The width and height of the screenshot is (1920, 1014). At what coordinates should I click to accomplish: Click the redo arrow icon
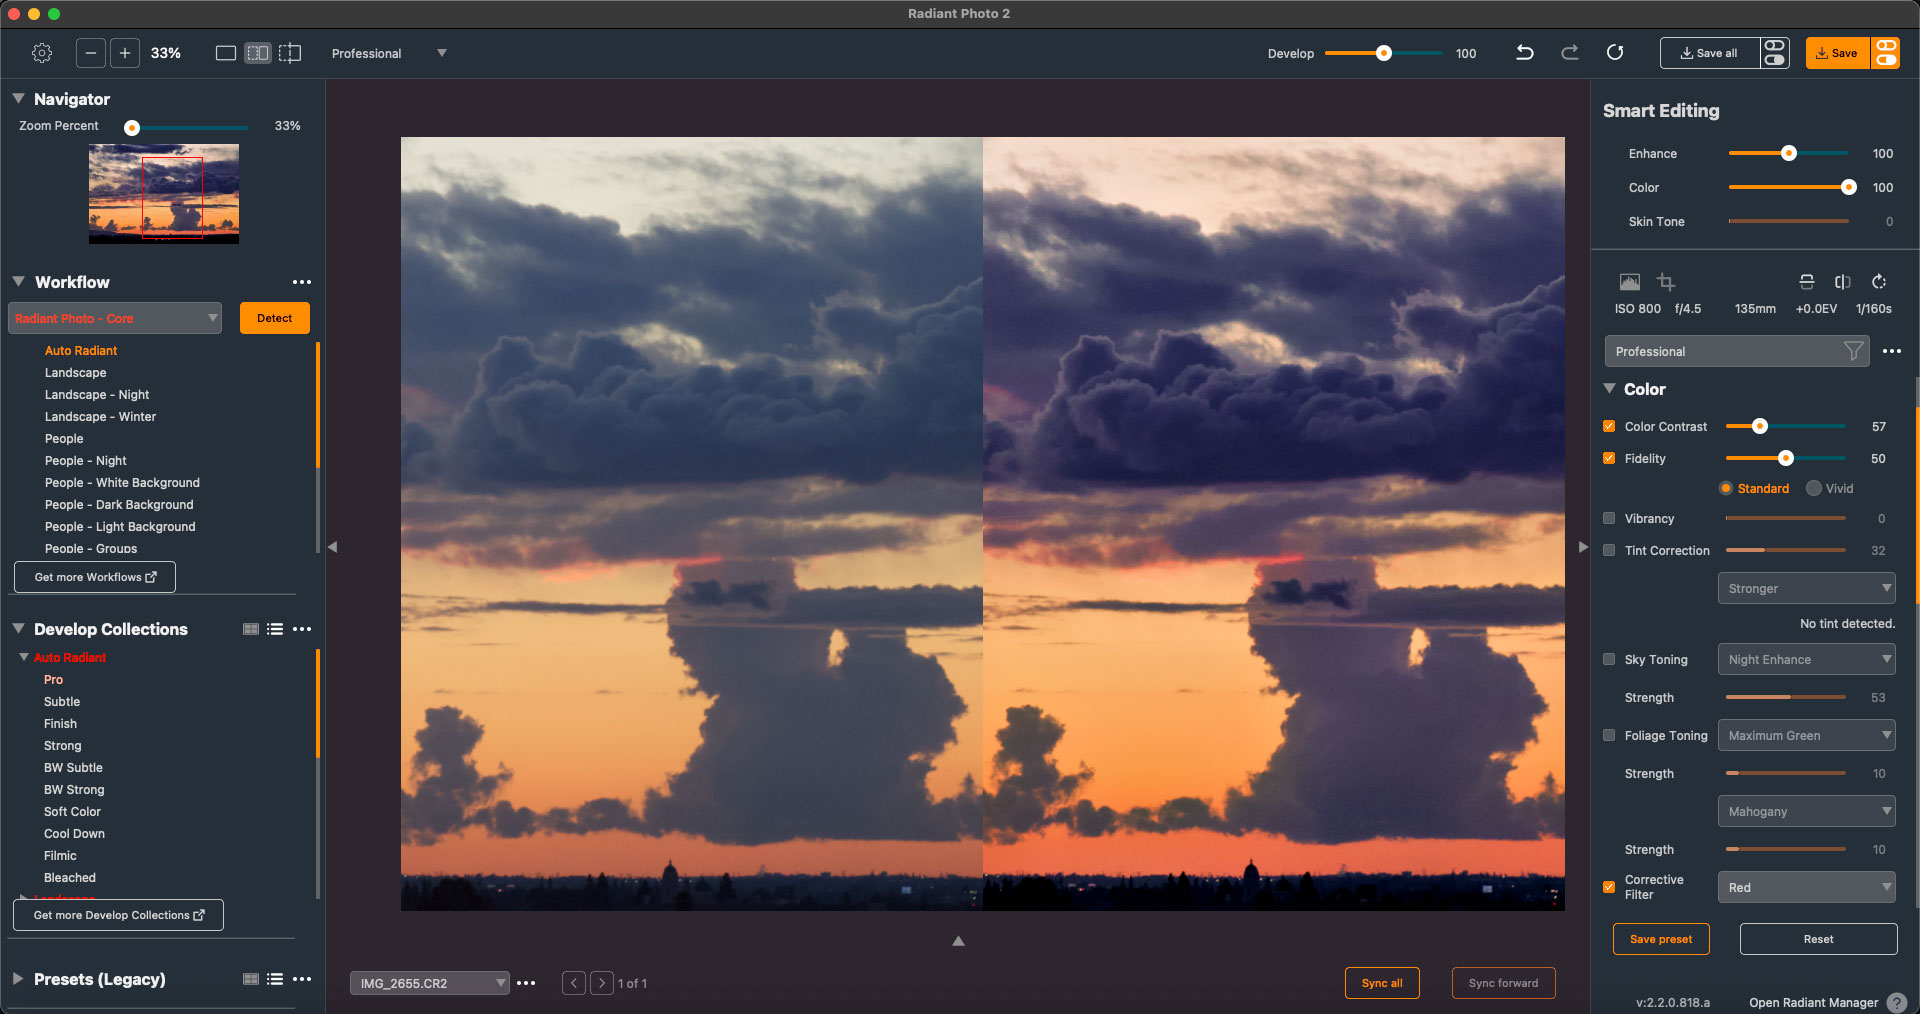pyautogui.click(x=1570, y=53)
